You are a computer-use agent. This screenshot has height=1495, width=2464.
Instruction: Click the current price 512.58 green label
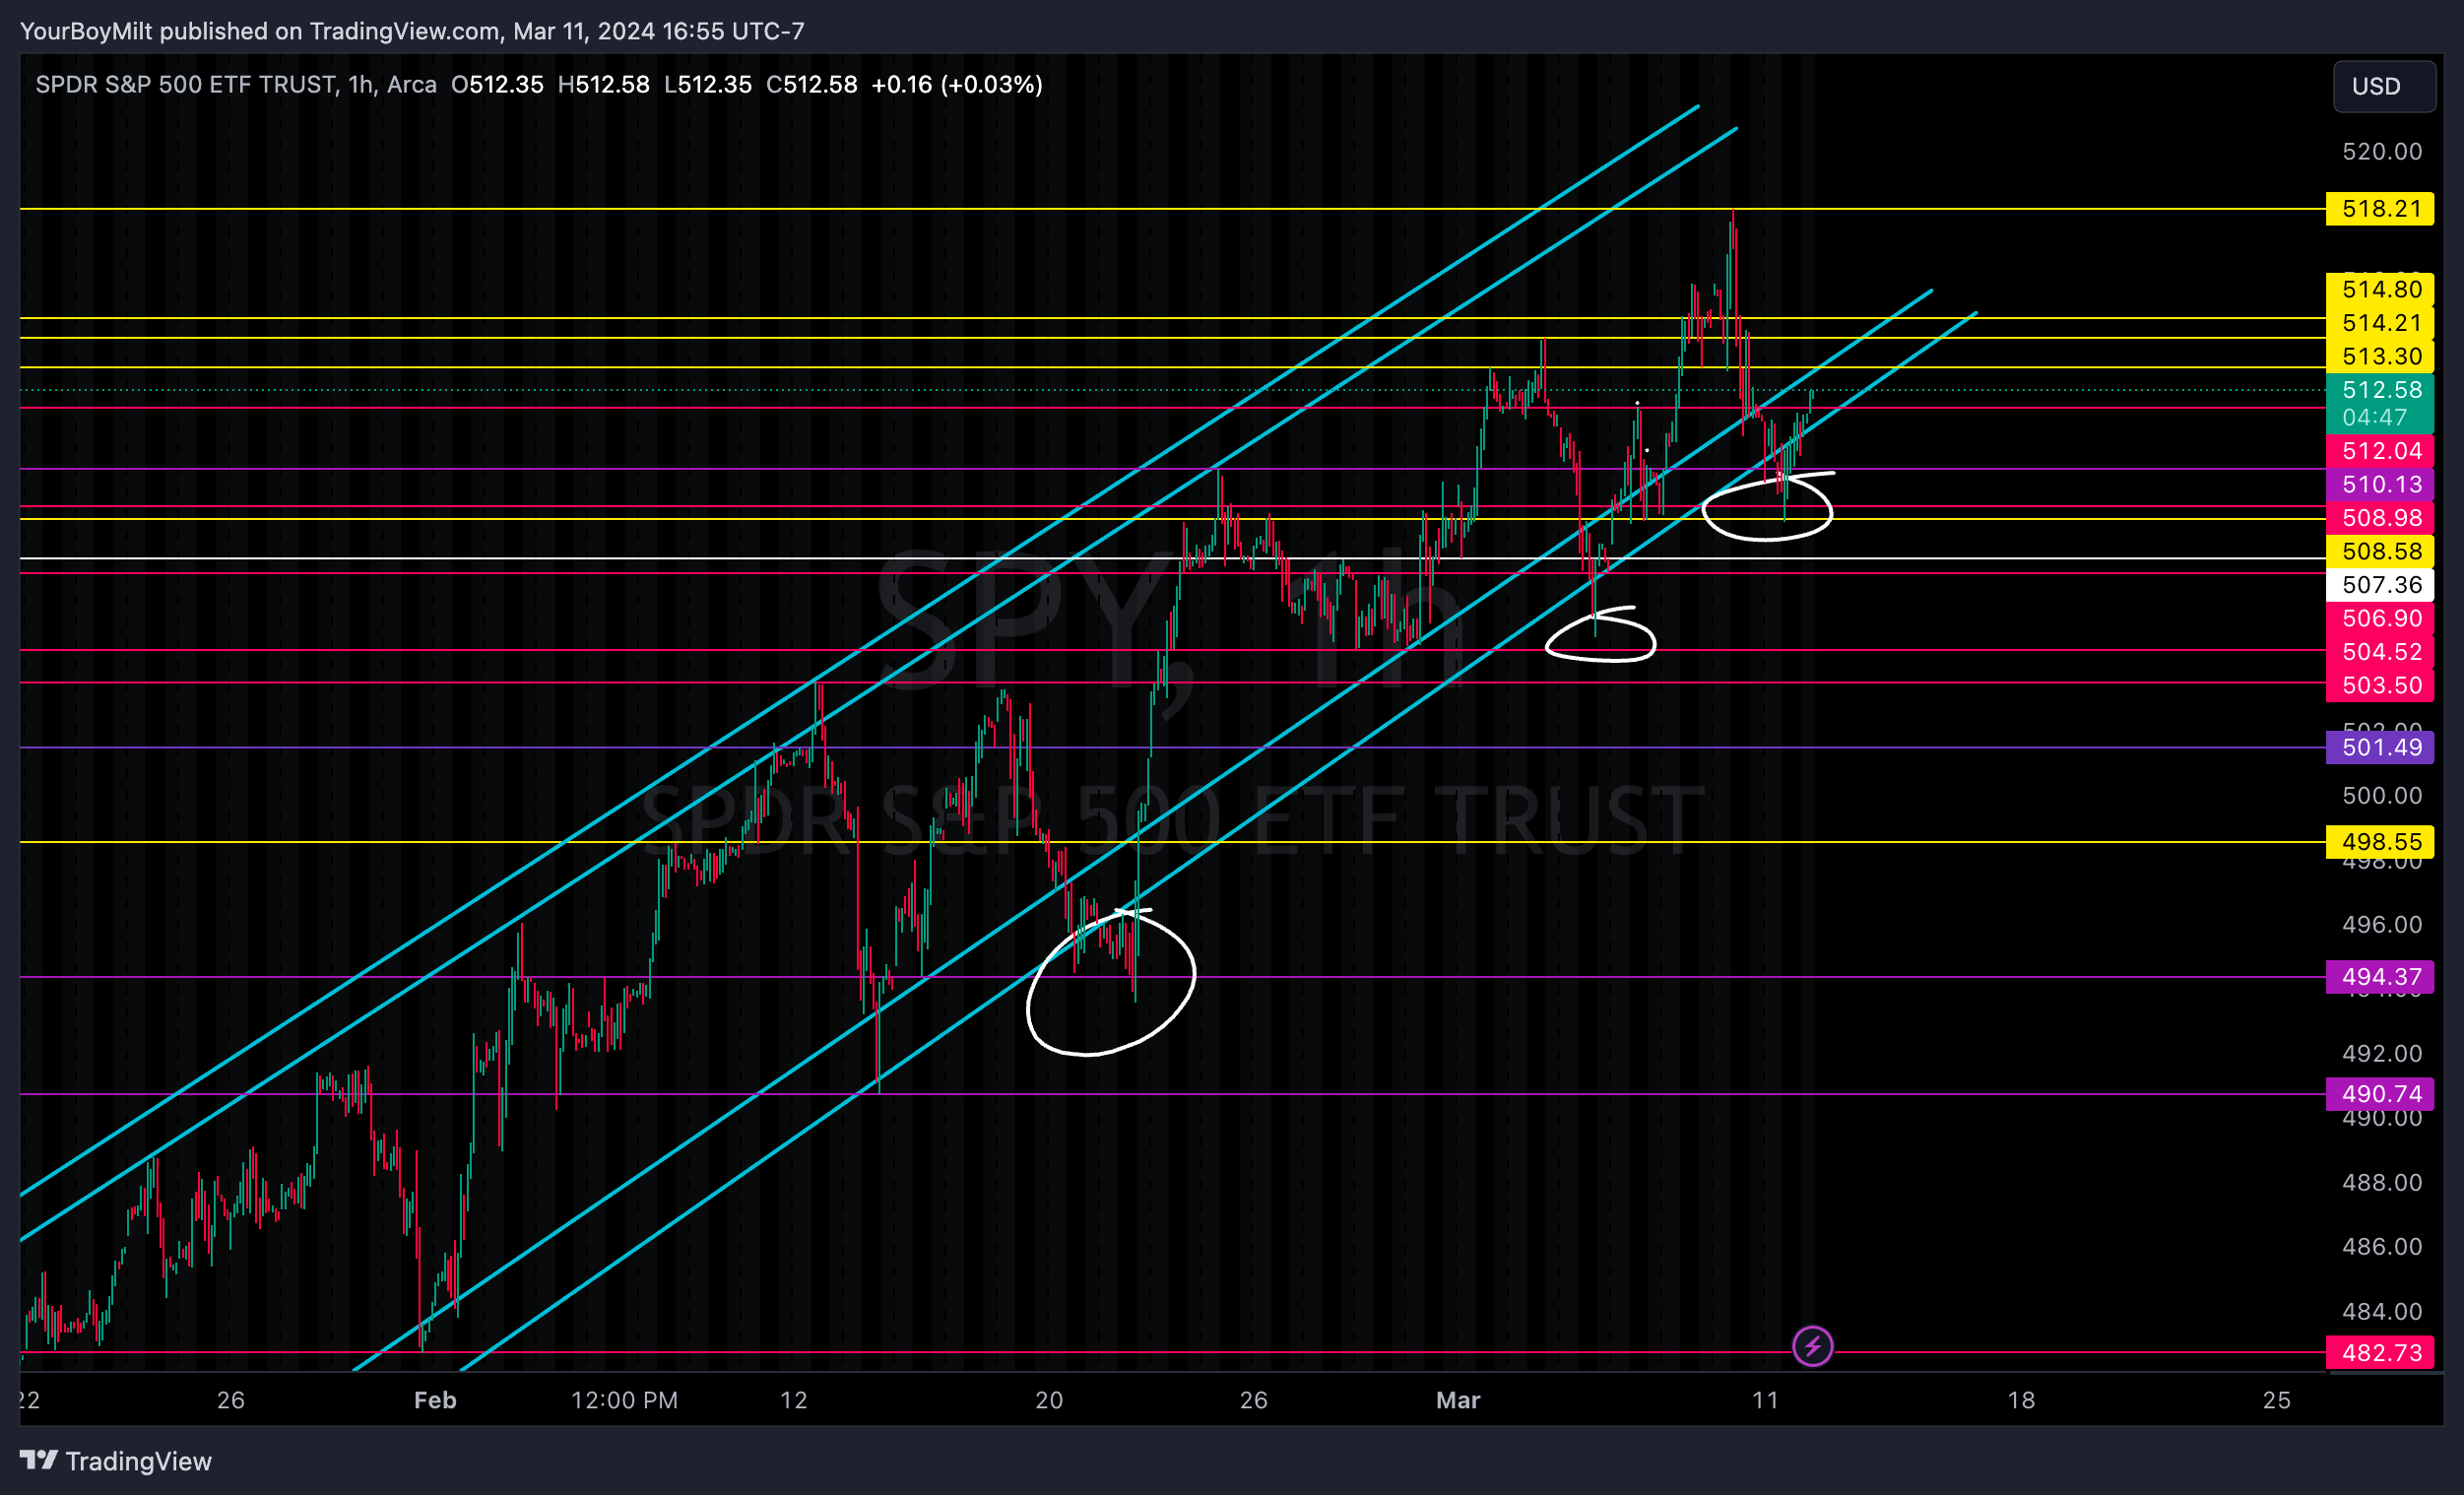click(2380, 391)
